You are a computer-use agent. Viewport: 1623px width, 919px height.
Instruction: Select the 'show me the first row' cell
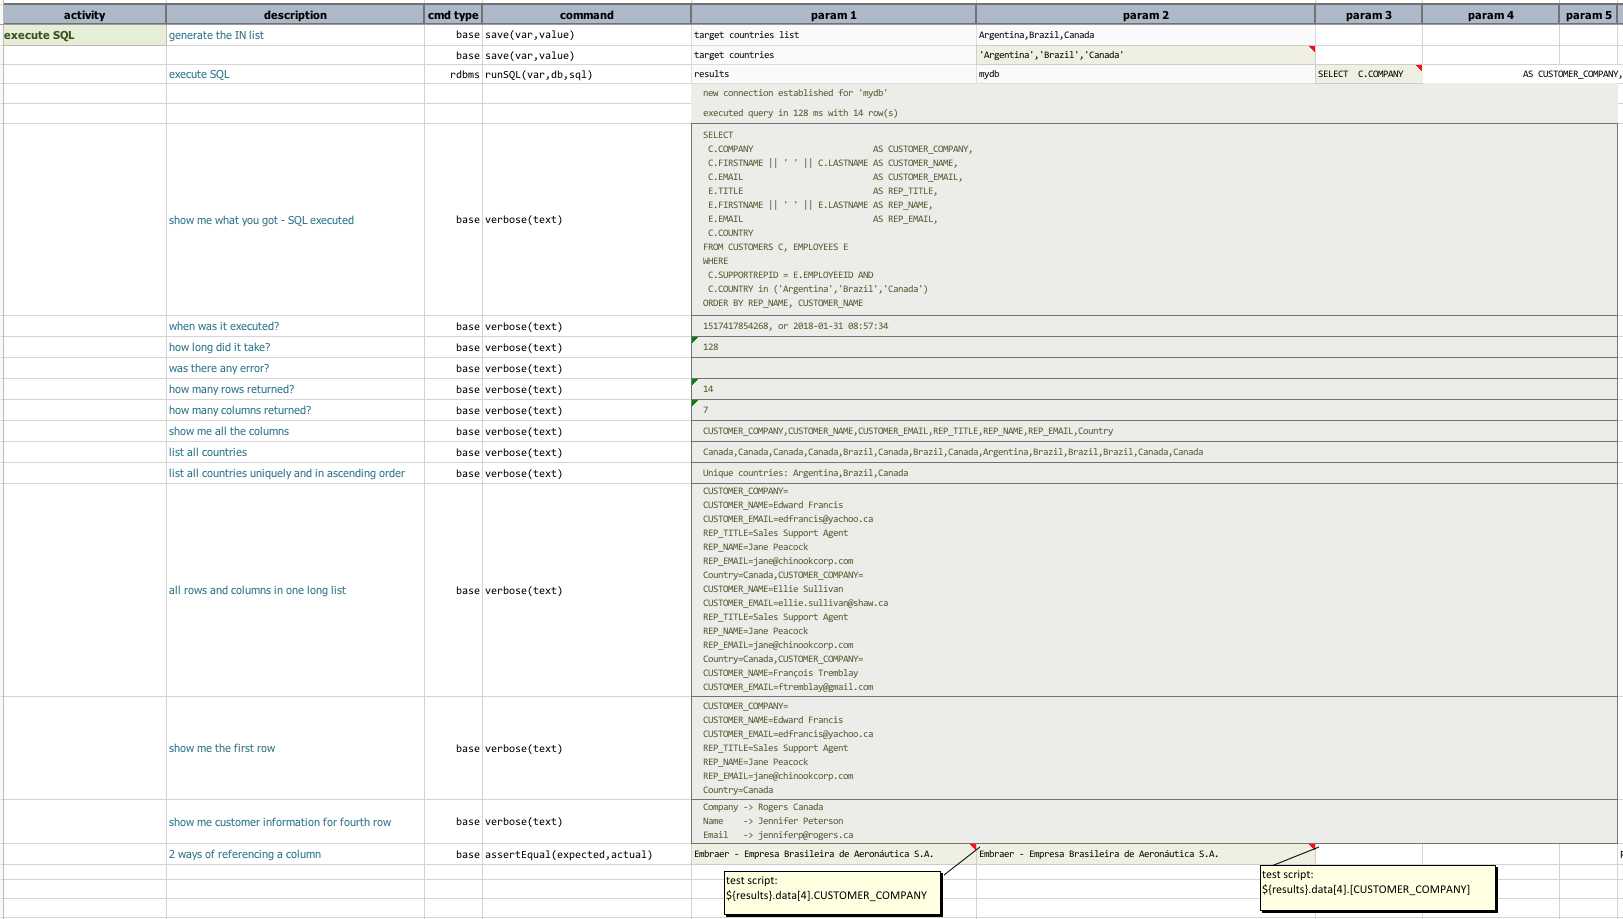click(x=295, y=748)
